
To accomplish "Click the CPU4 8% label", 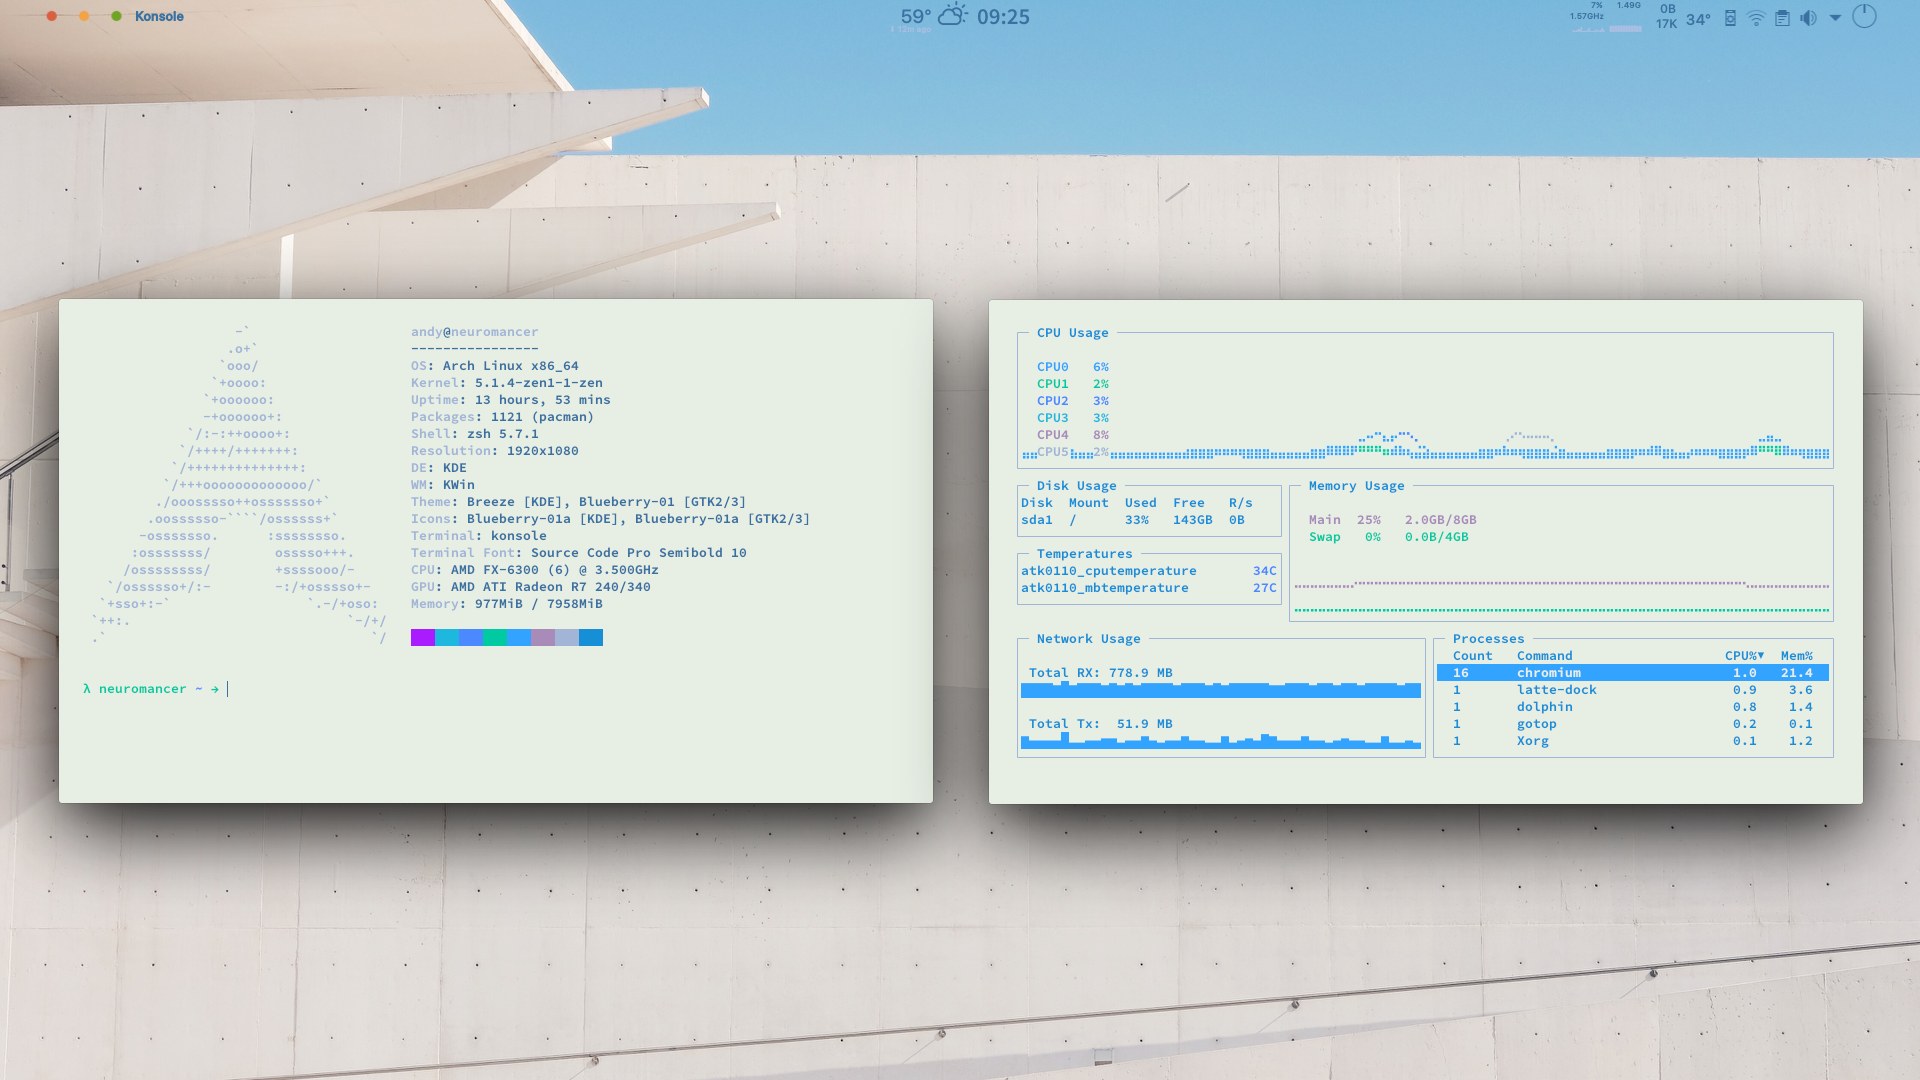I will click(1073, 435).
